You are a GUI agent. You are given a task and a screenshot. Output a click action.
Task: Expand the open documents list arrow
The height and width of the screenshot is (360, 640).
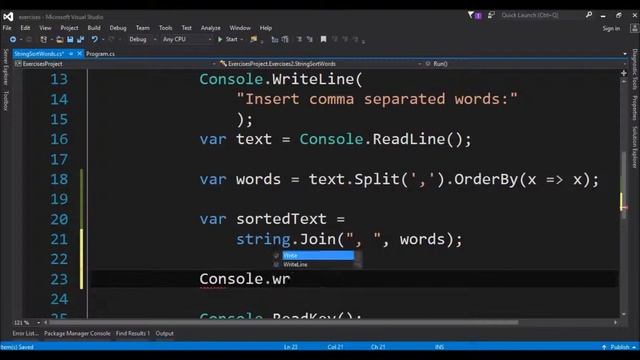[625, 54]
